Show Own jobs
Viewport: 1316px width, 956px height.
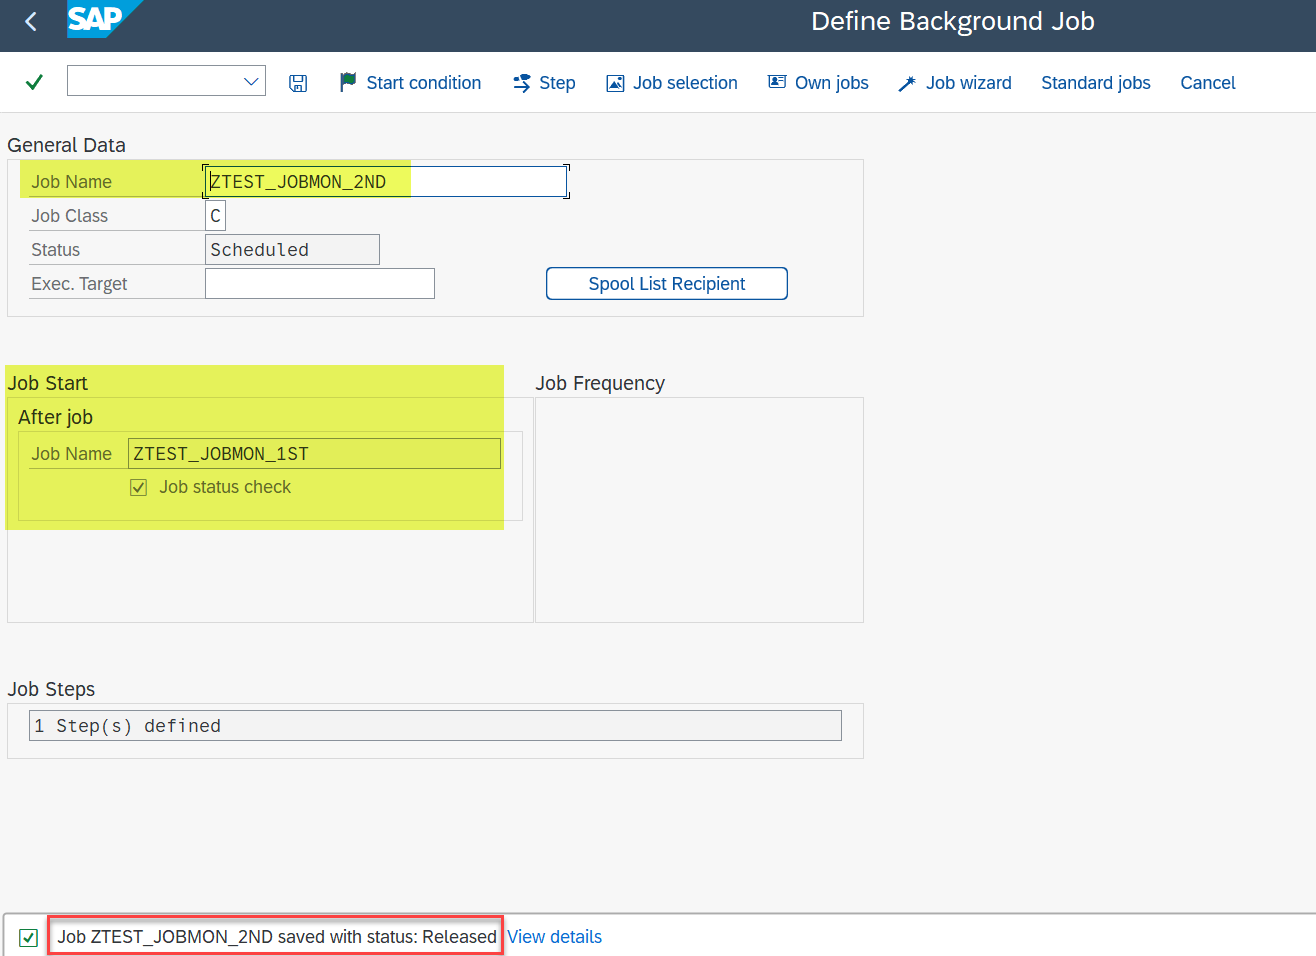(818, 83)
